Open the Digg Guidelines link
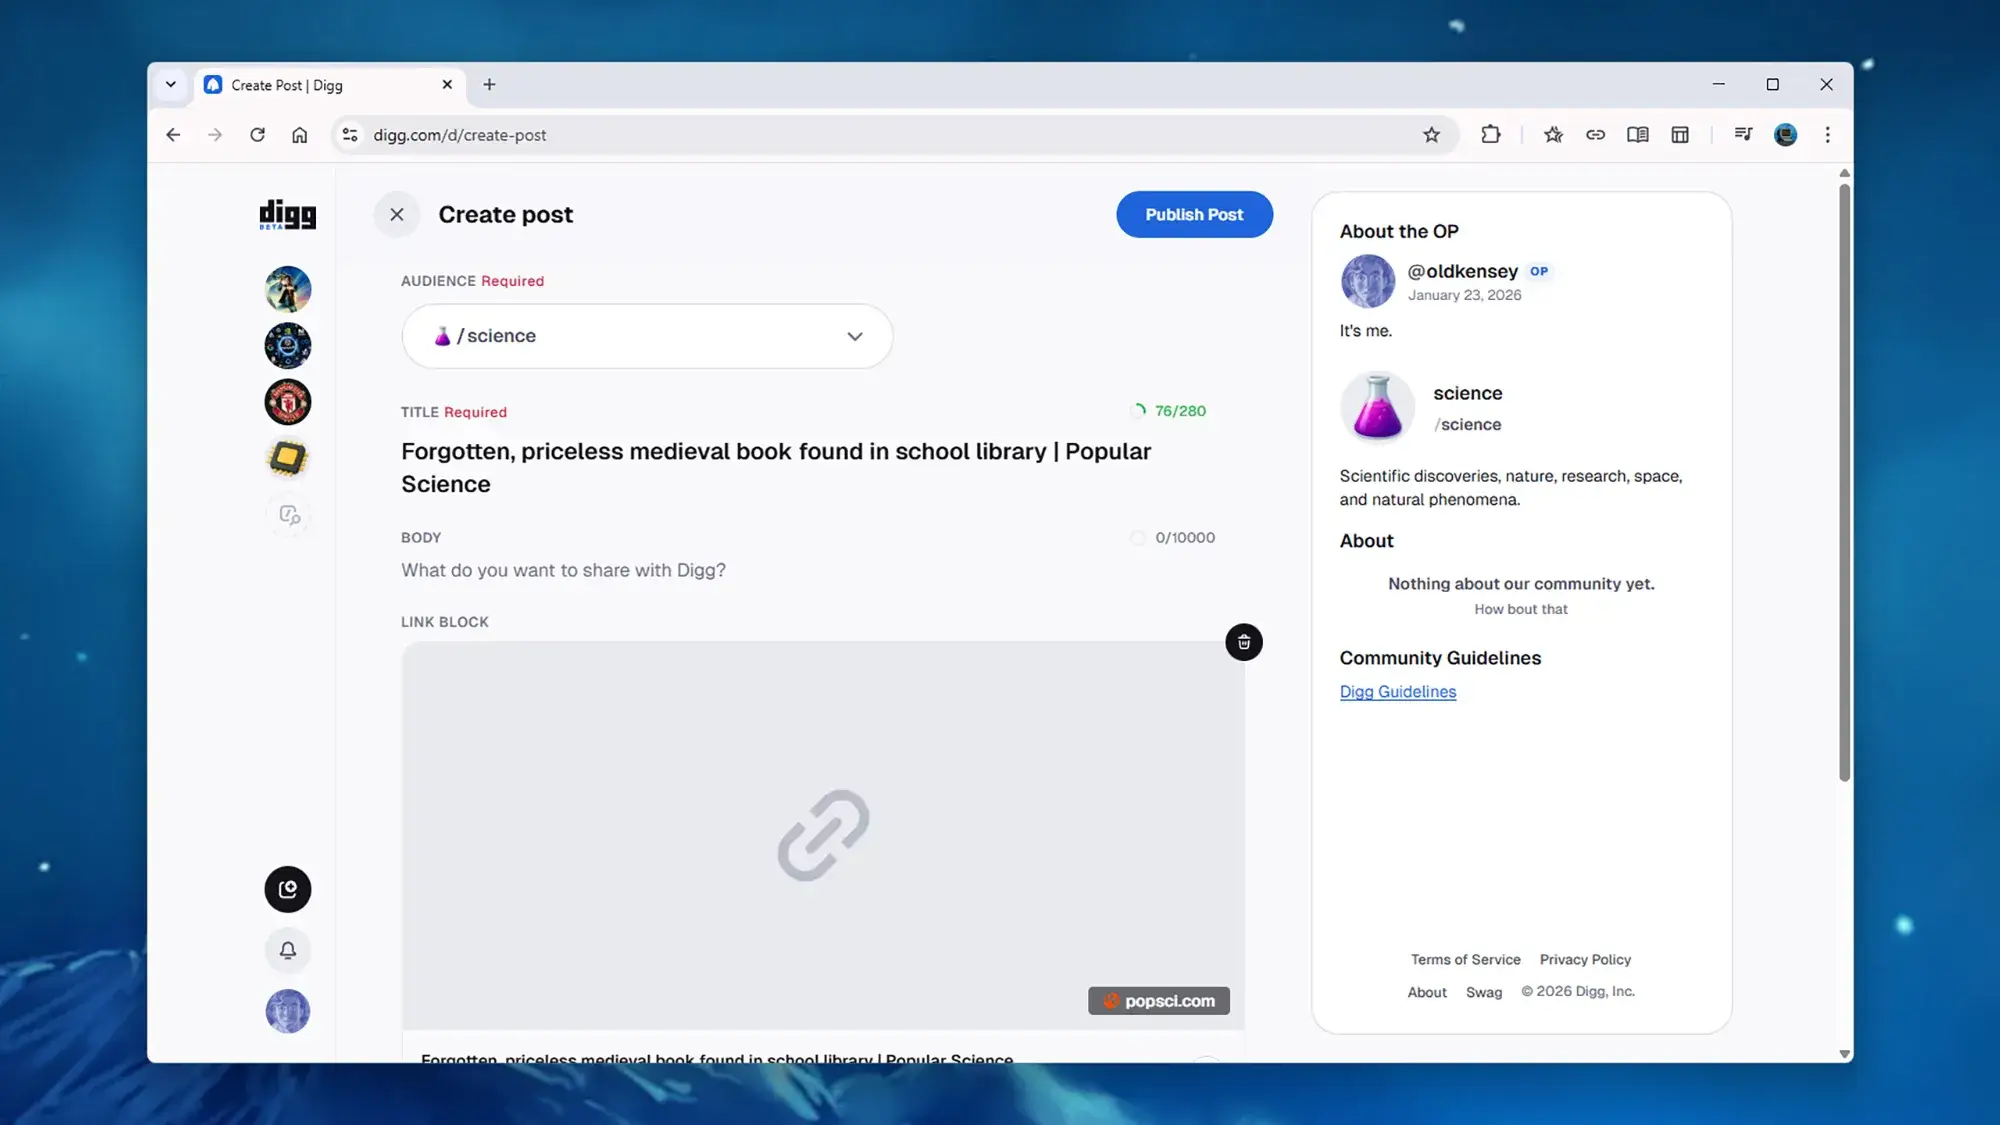The width and height of the screenshot is (2000, 1125). 1397,691
